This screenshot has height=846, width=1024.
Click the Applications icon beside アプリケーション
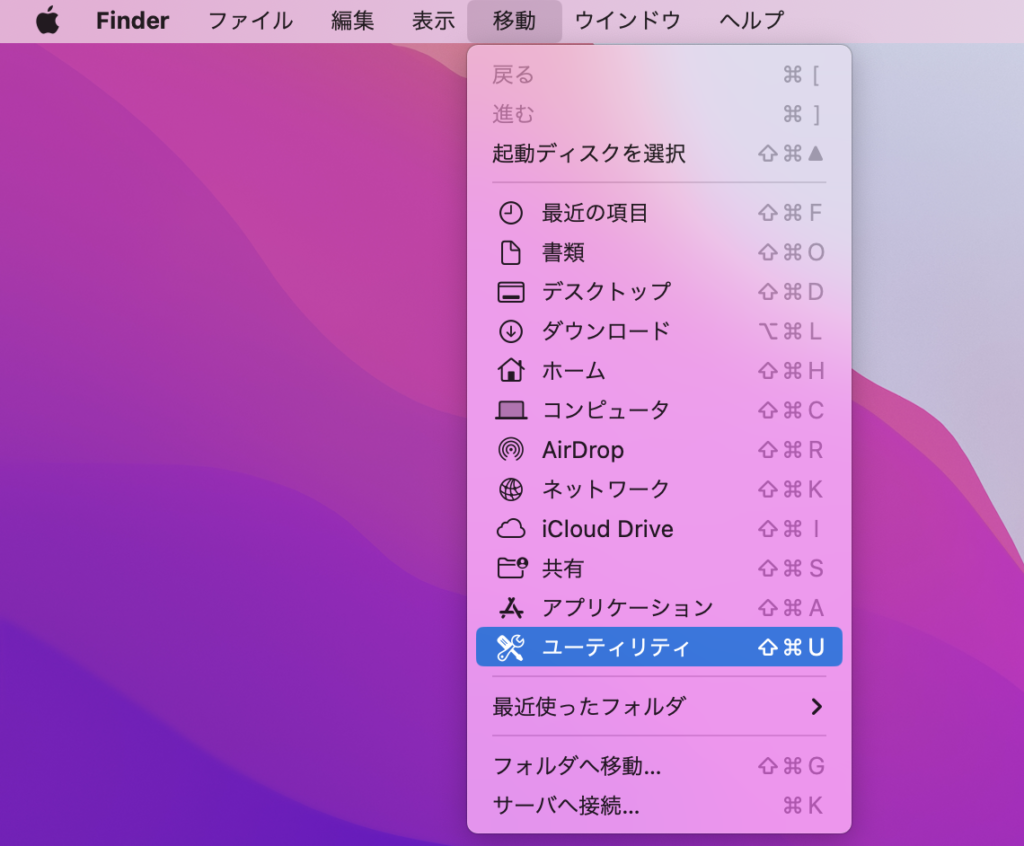[510, 608]
